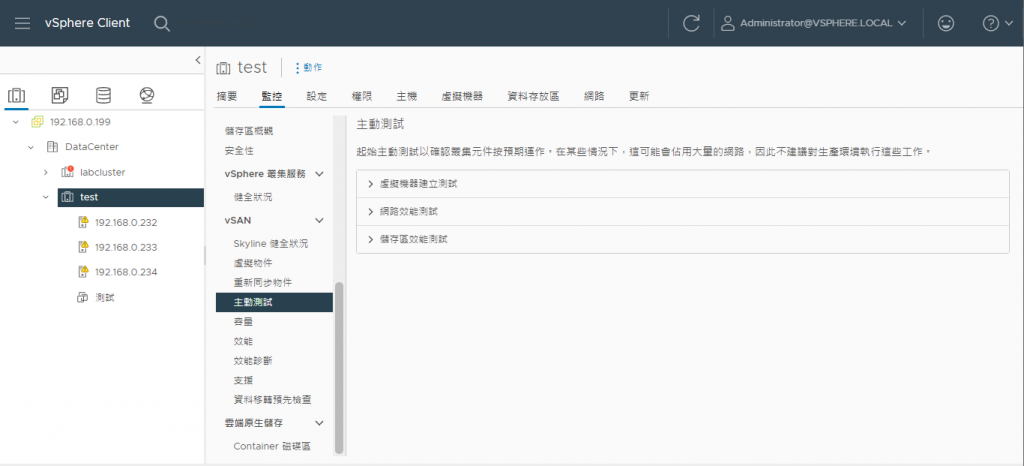Collapse the vSphere 叢集服務 section

pyautogui.click(x=319, y=174)
